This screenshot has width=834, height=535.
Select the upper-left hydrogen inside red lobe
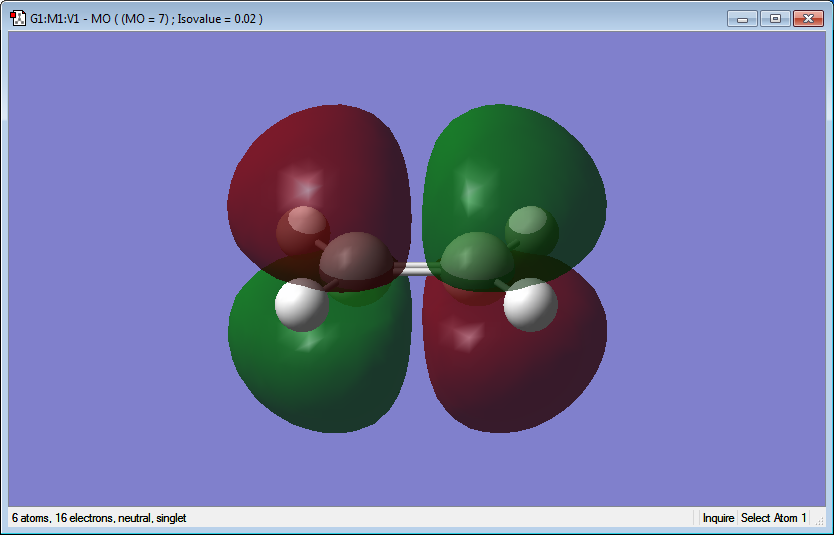(x=302, y=231)
